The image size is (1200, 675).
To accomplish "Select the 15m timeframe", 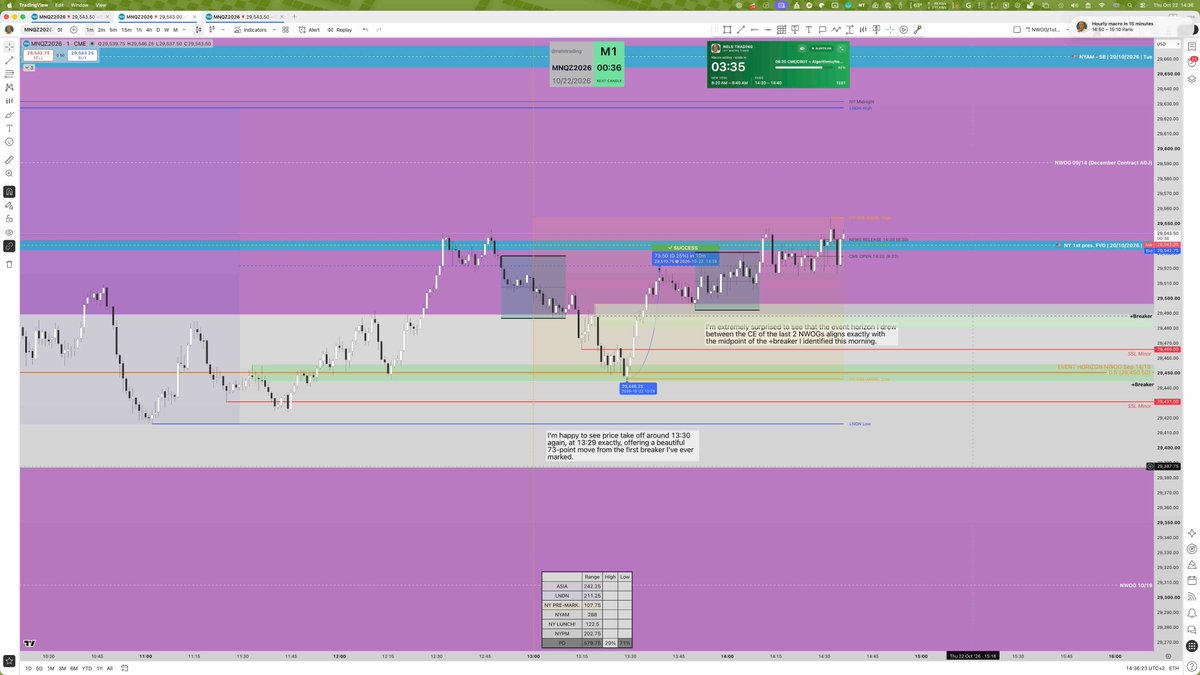I will (x=127, y=30).
